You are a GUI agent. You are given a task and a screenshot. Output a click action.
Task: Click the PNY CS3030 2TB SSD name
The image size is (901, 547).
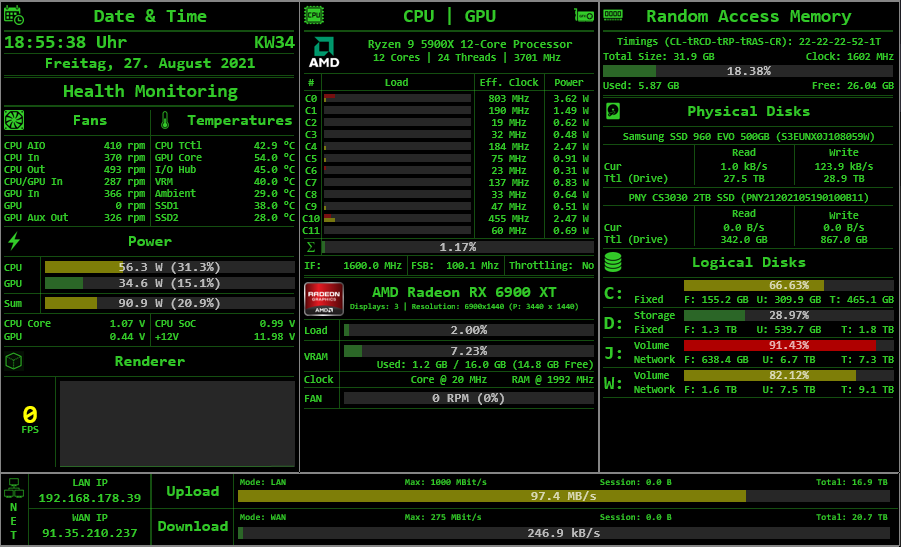(749, 198)
